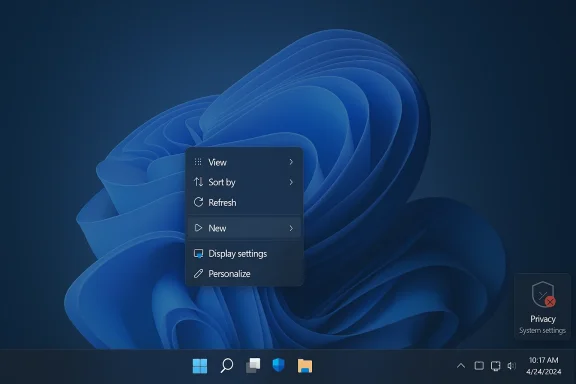This screenshot has width=576, height=384.
Task: Click the triangle icon beside New
Action: (198, 228)
